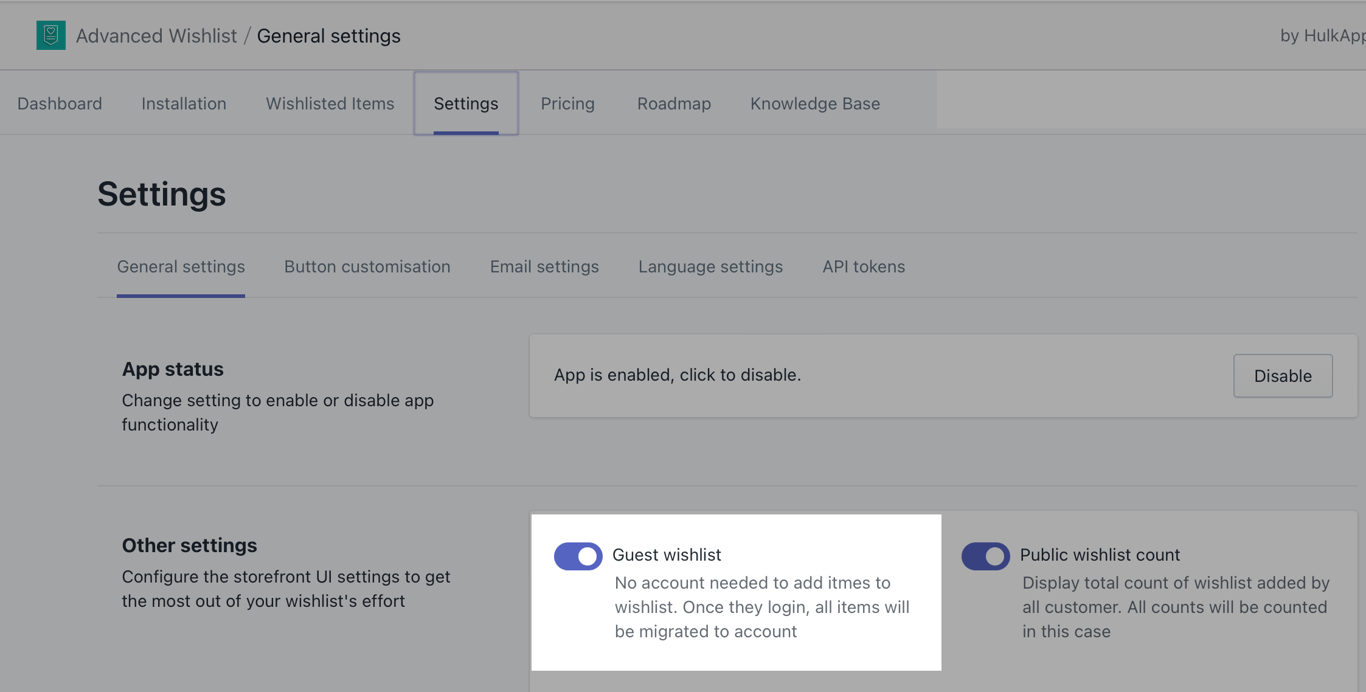
Task: Click the Guest wishlist label text
Action: coord(667,555)
